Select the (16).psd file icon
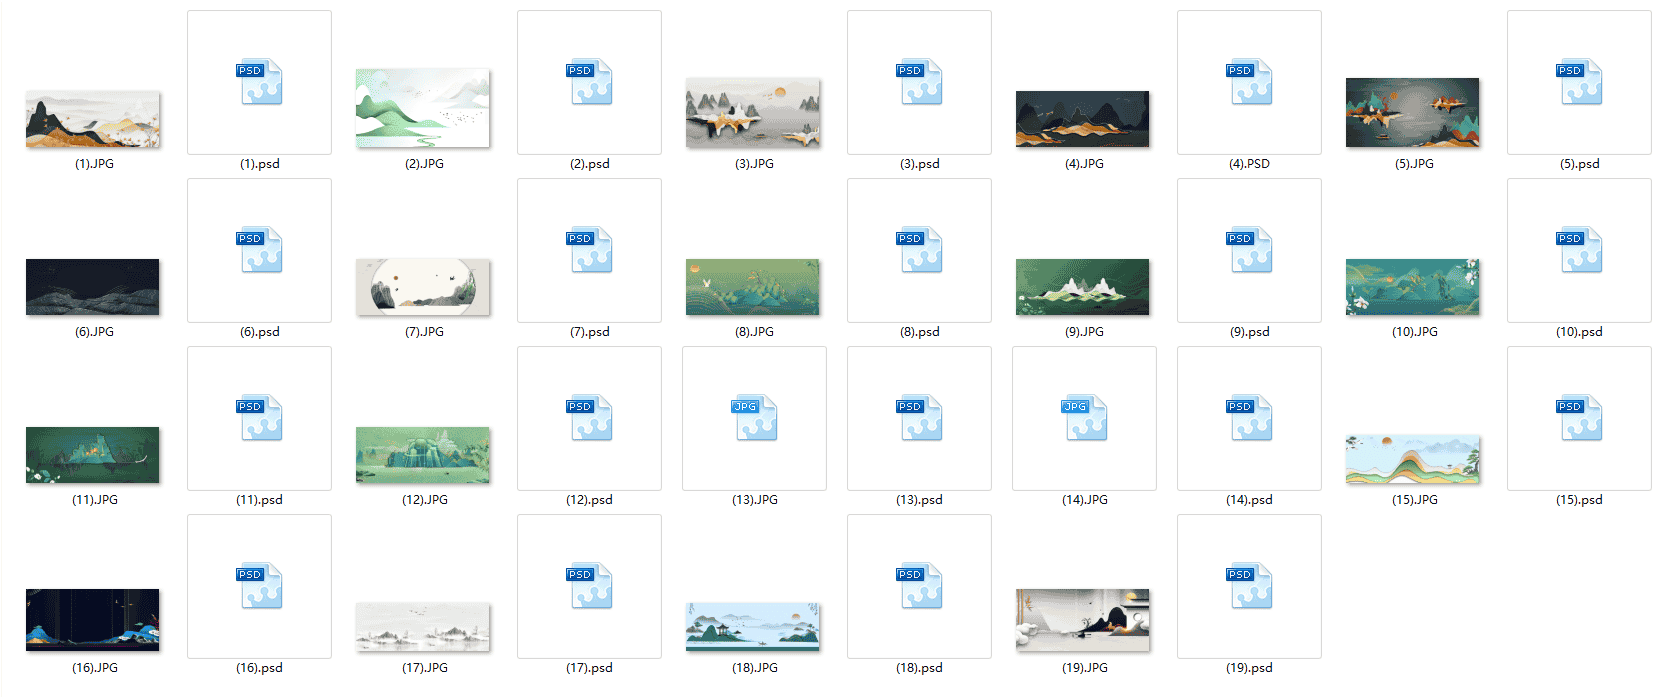Image resolution: width=1668 pixels, height=697 pixels. point(259,586)
